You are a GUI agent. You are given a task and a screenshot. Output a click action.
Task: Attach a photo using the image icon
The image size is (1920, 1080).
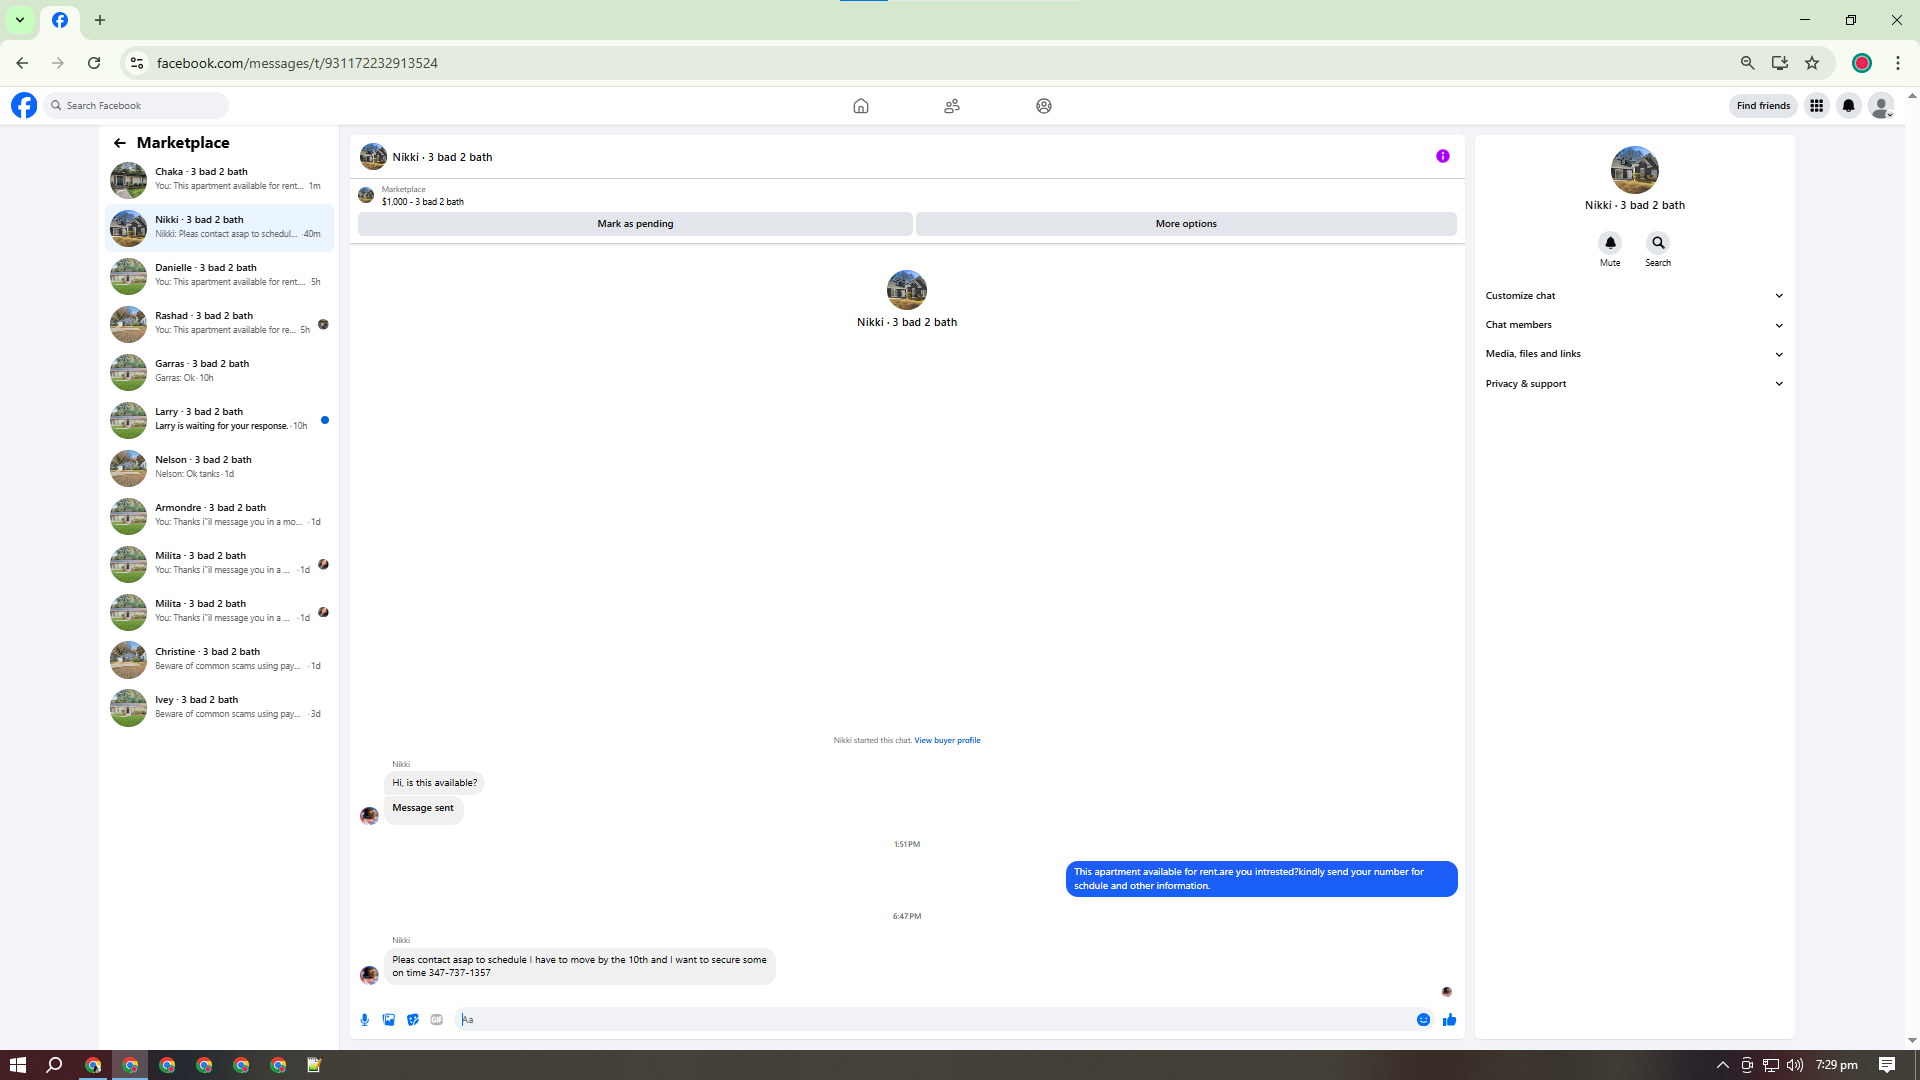(x=389, y=1020)
